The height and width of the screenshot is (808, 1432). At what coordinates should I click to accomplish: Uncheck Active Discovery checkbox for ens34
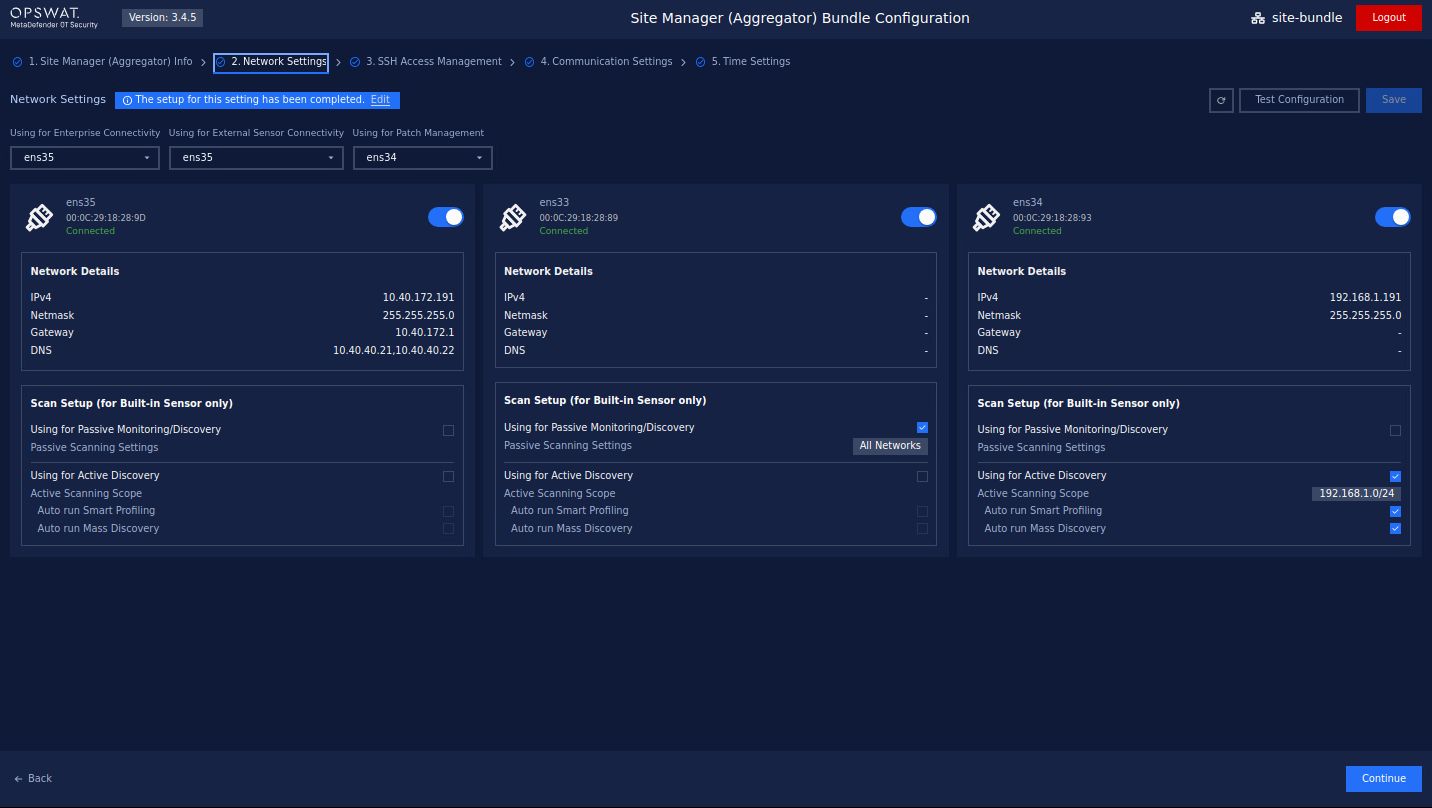click(x=1395, y=476)
